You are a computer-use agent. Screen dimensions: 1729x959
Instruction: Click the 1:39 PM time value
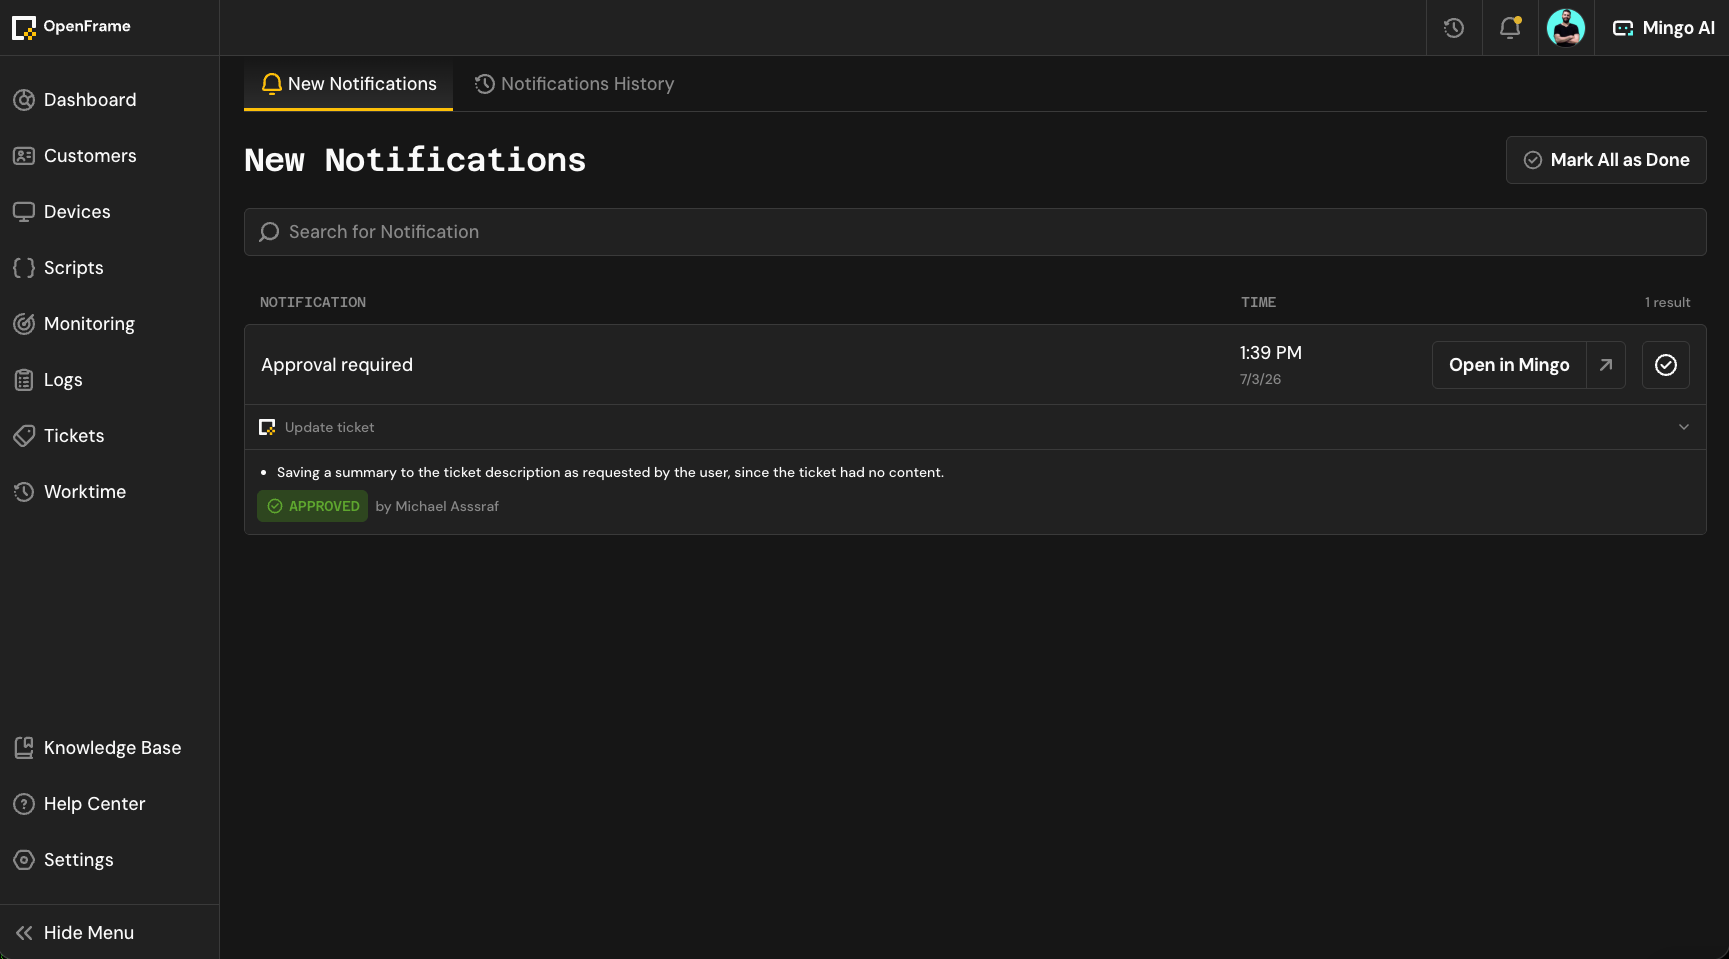[x=1271, y=353]
